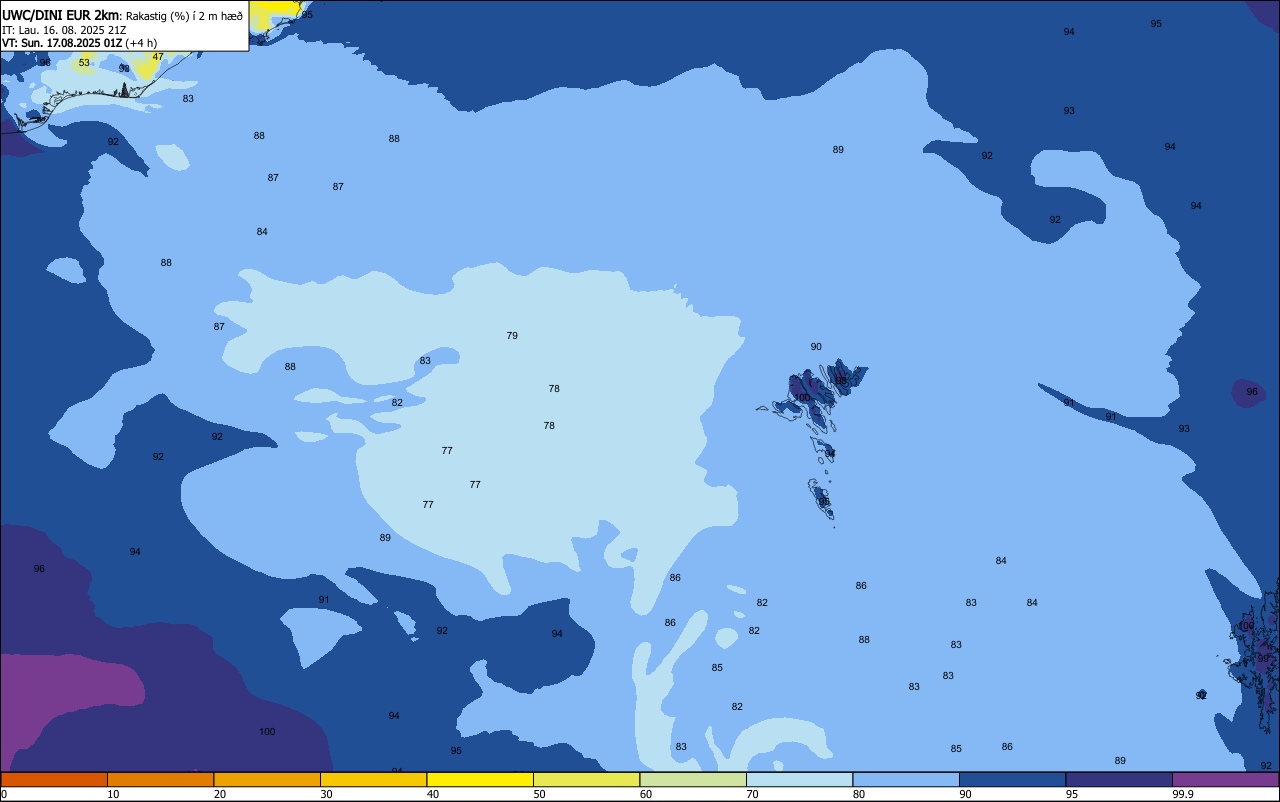Click the 90 value just above the Faroe Islands
1280x802 pixels.
pos(816,347)
